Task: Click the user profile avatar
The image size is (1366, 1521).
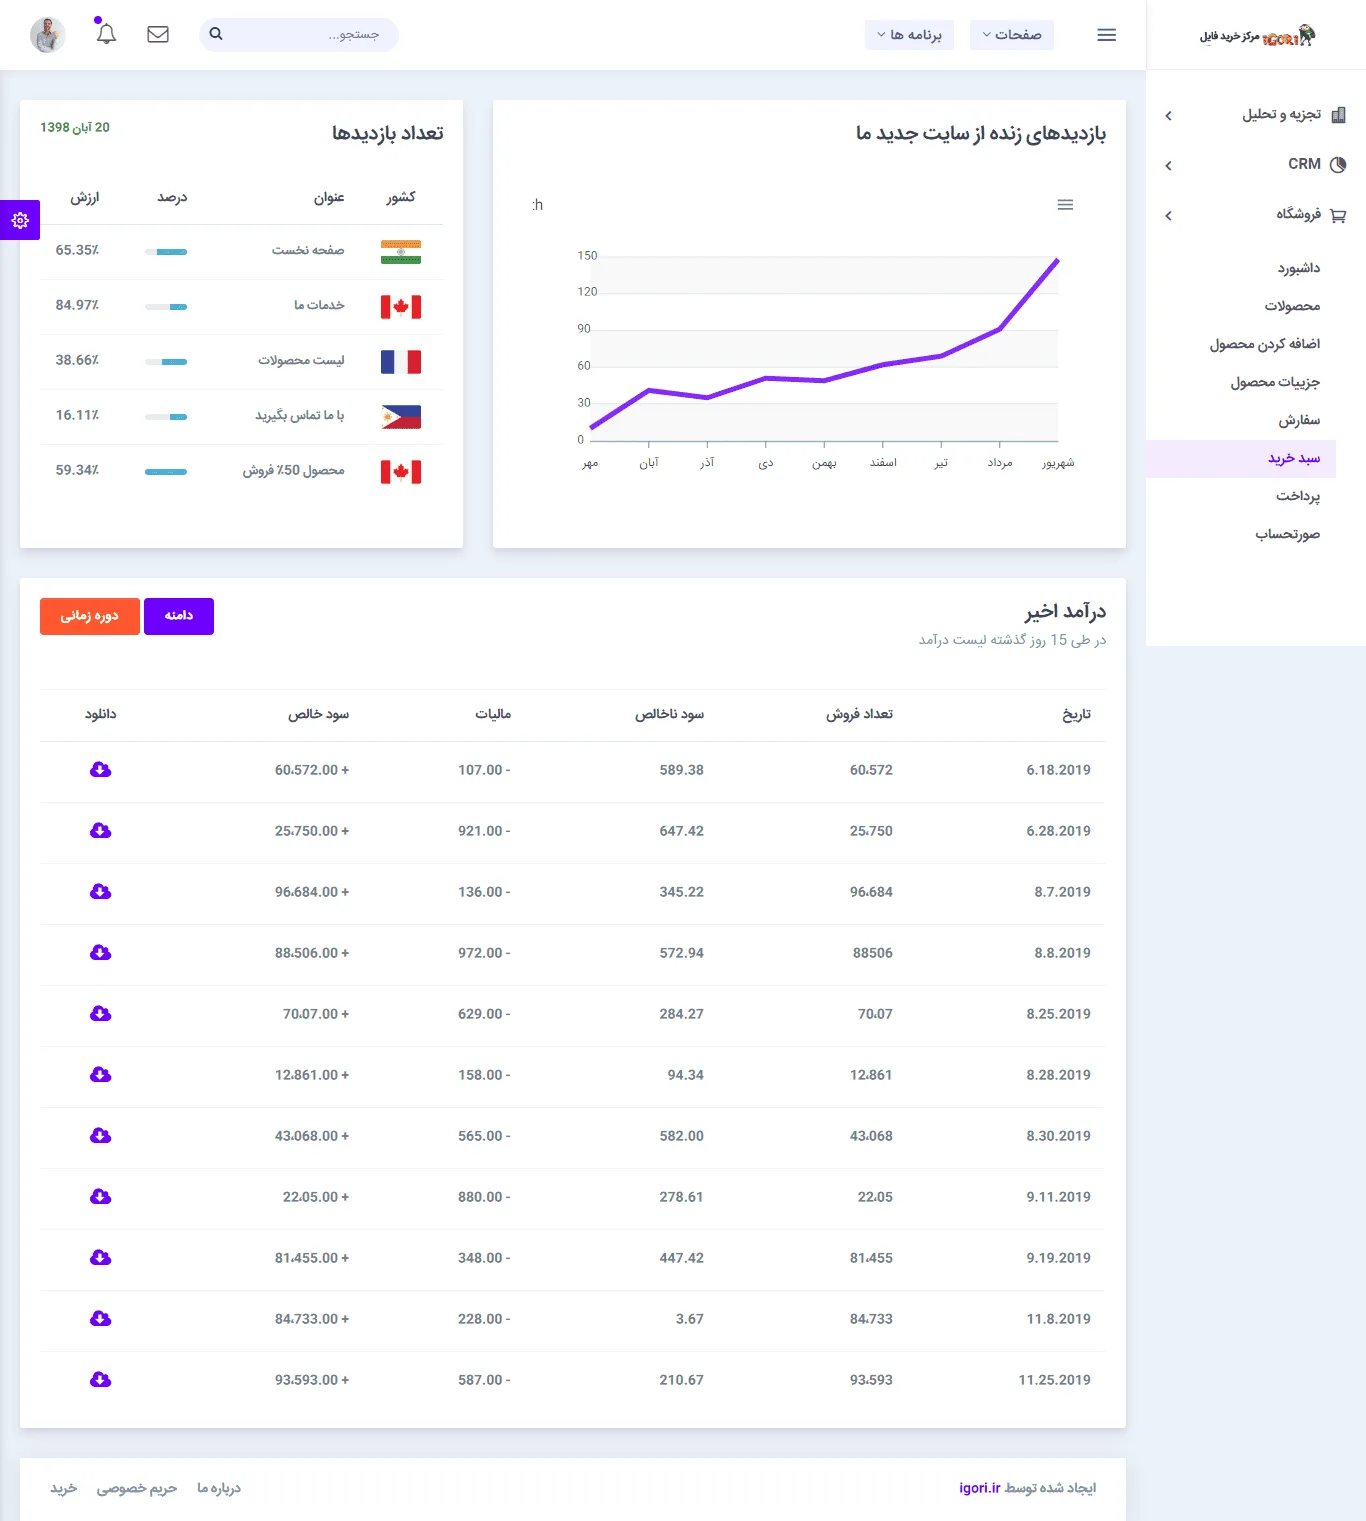Action: point(48,35)
